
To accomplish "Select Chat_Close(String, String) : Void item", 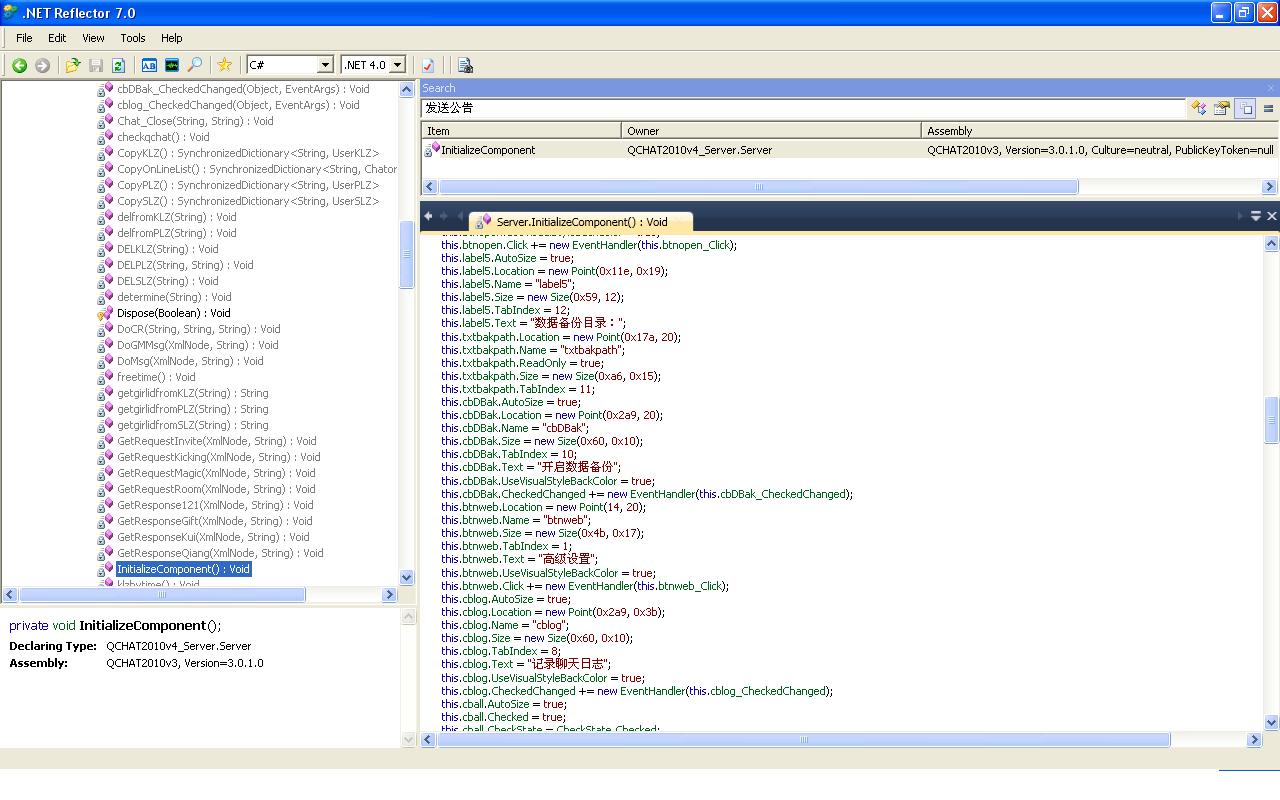I will [x=195, y=121].
